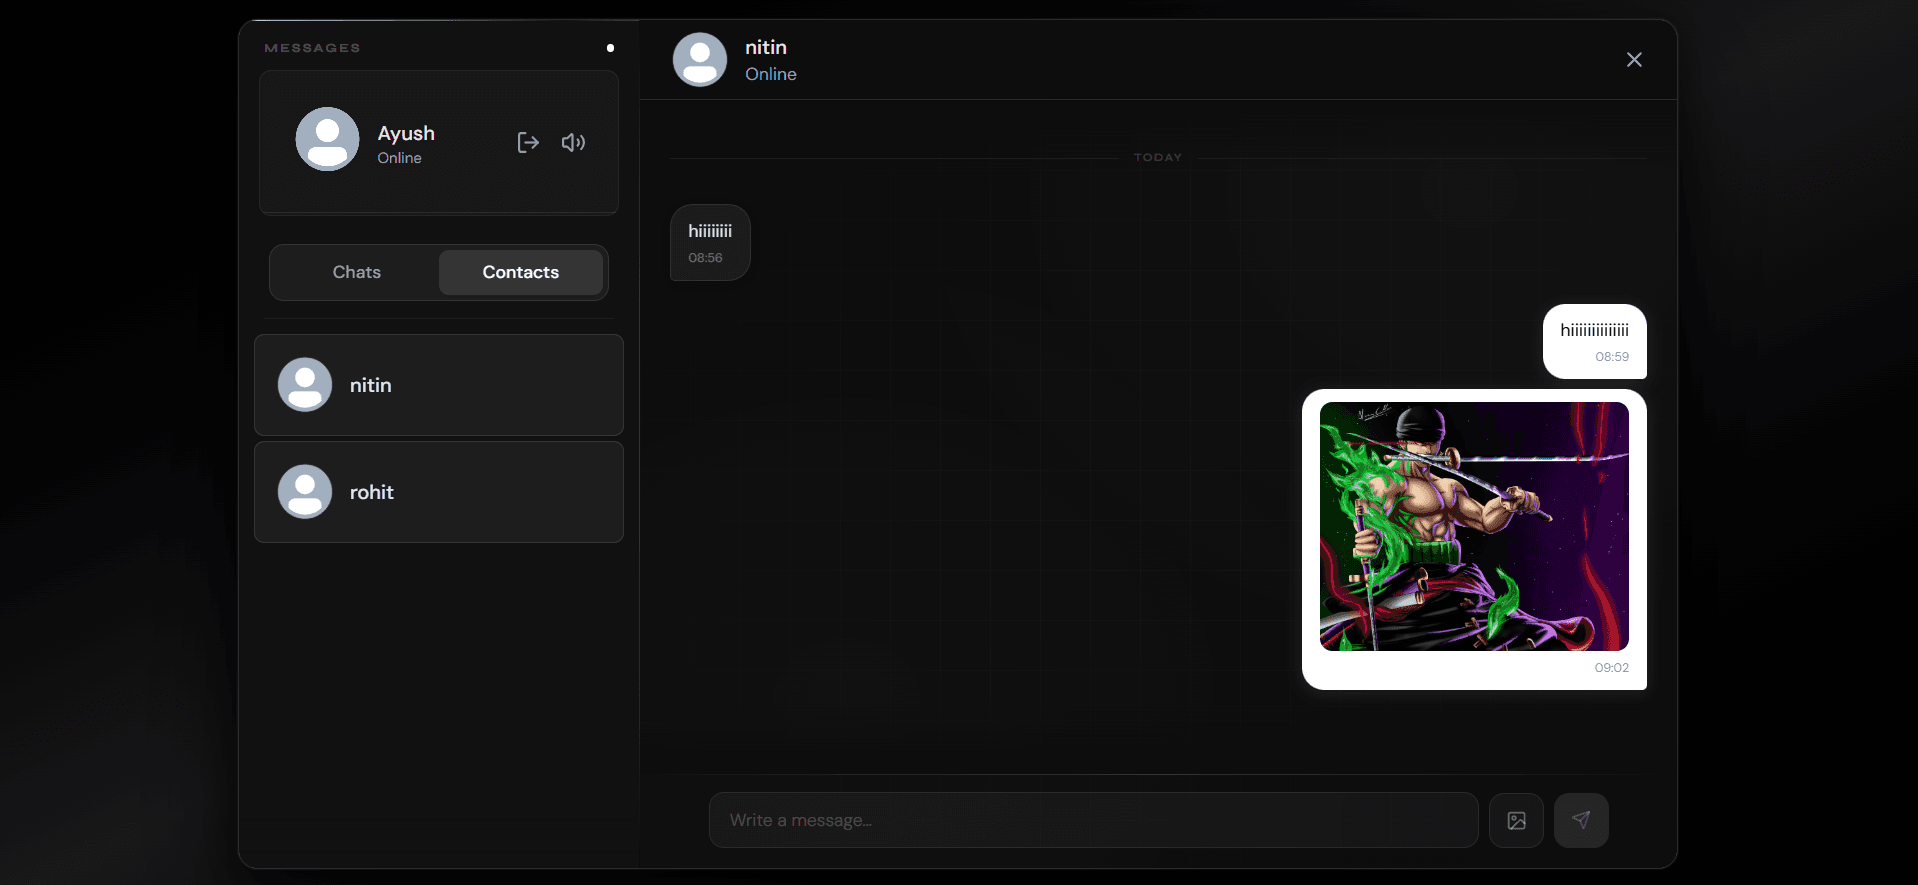Click nitin's avatar in contact list
This screenshot has width=1918, height=885.
point(305,385)
